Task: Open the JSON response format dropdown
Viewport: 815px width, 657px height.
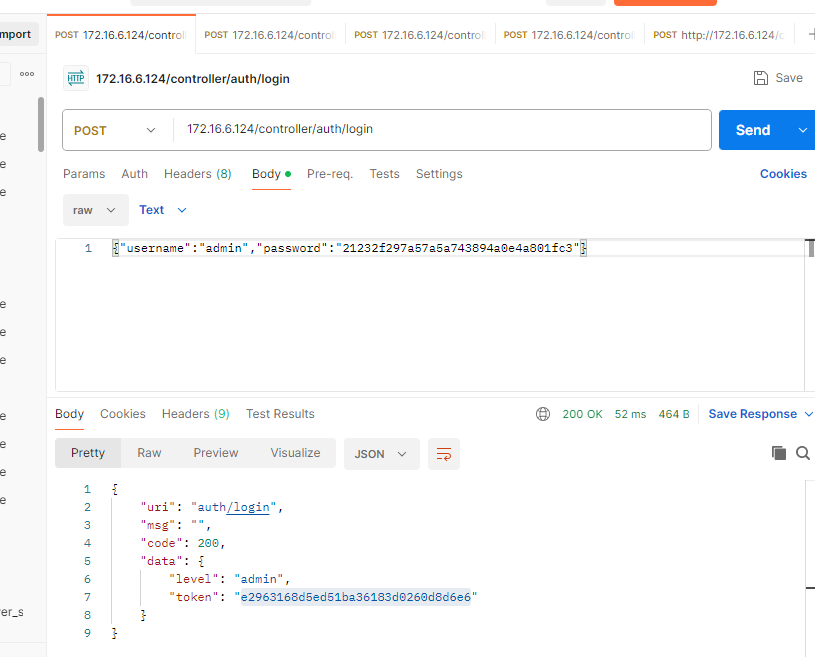Action: [x=382, y=454]
